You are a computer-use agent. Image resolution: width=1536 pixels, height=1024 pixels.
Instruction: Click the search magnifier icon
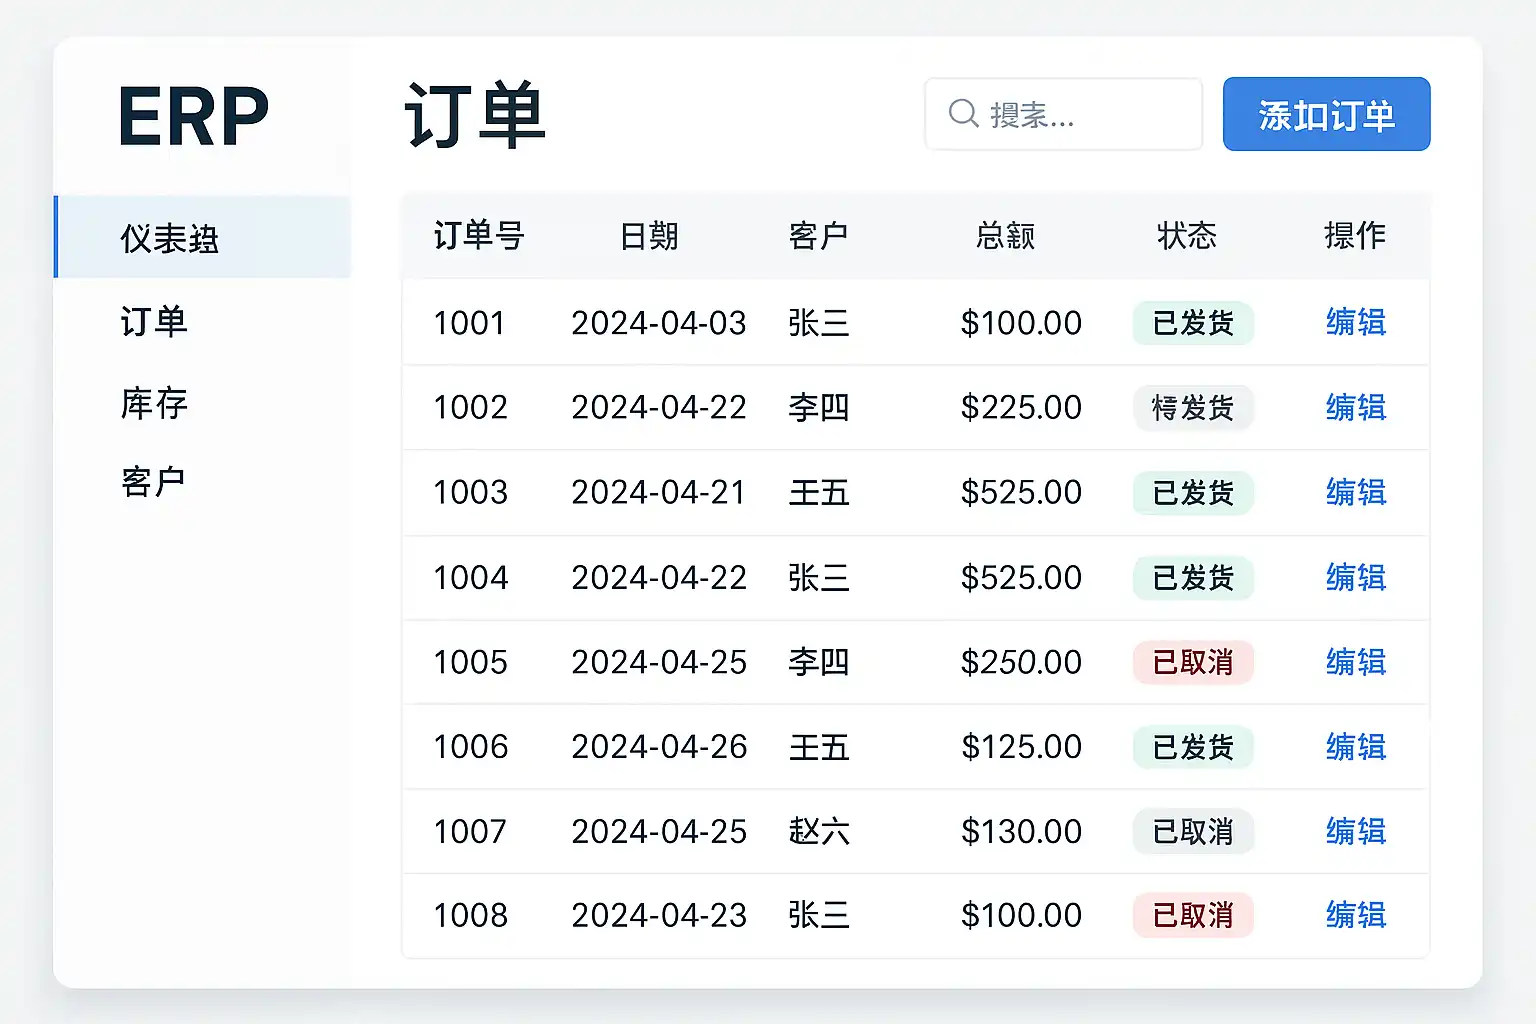coord(963,114)
